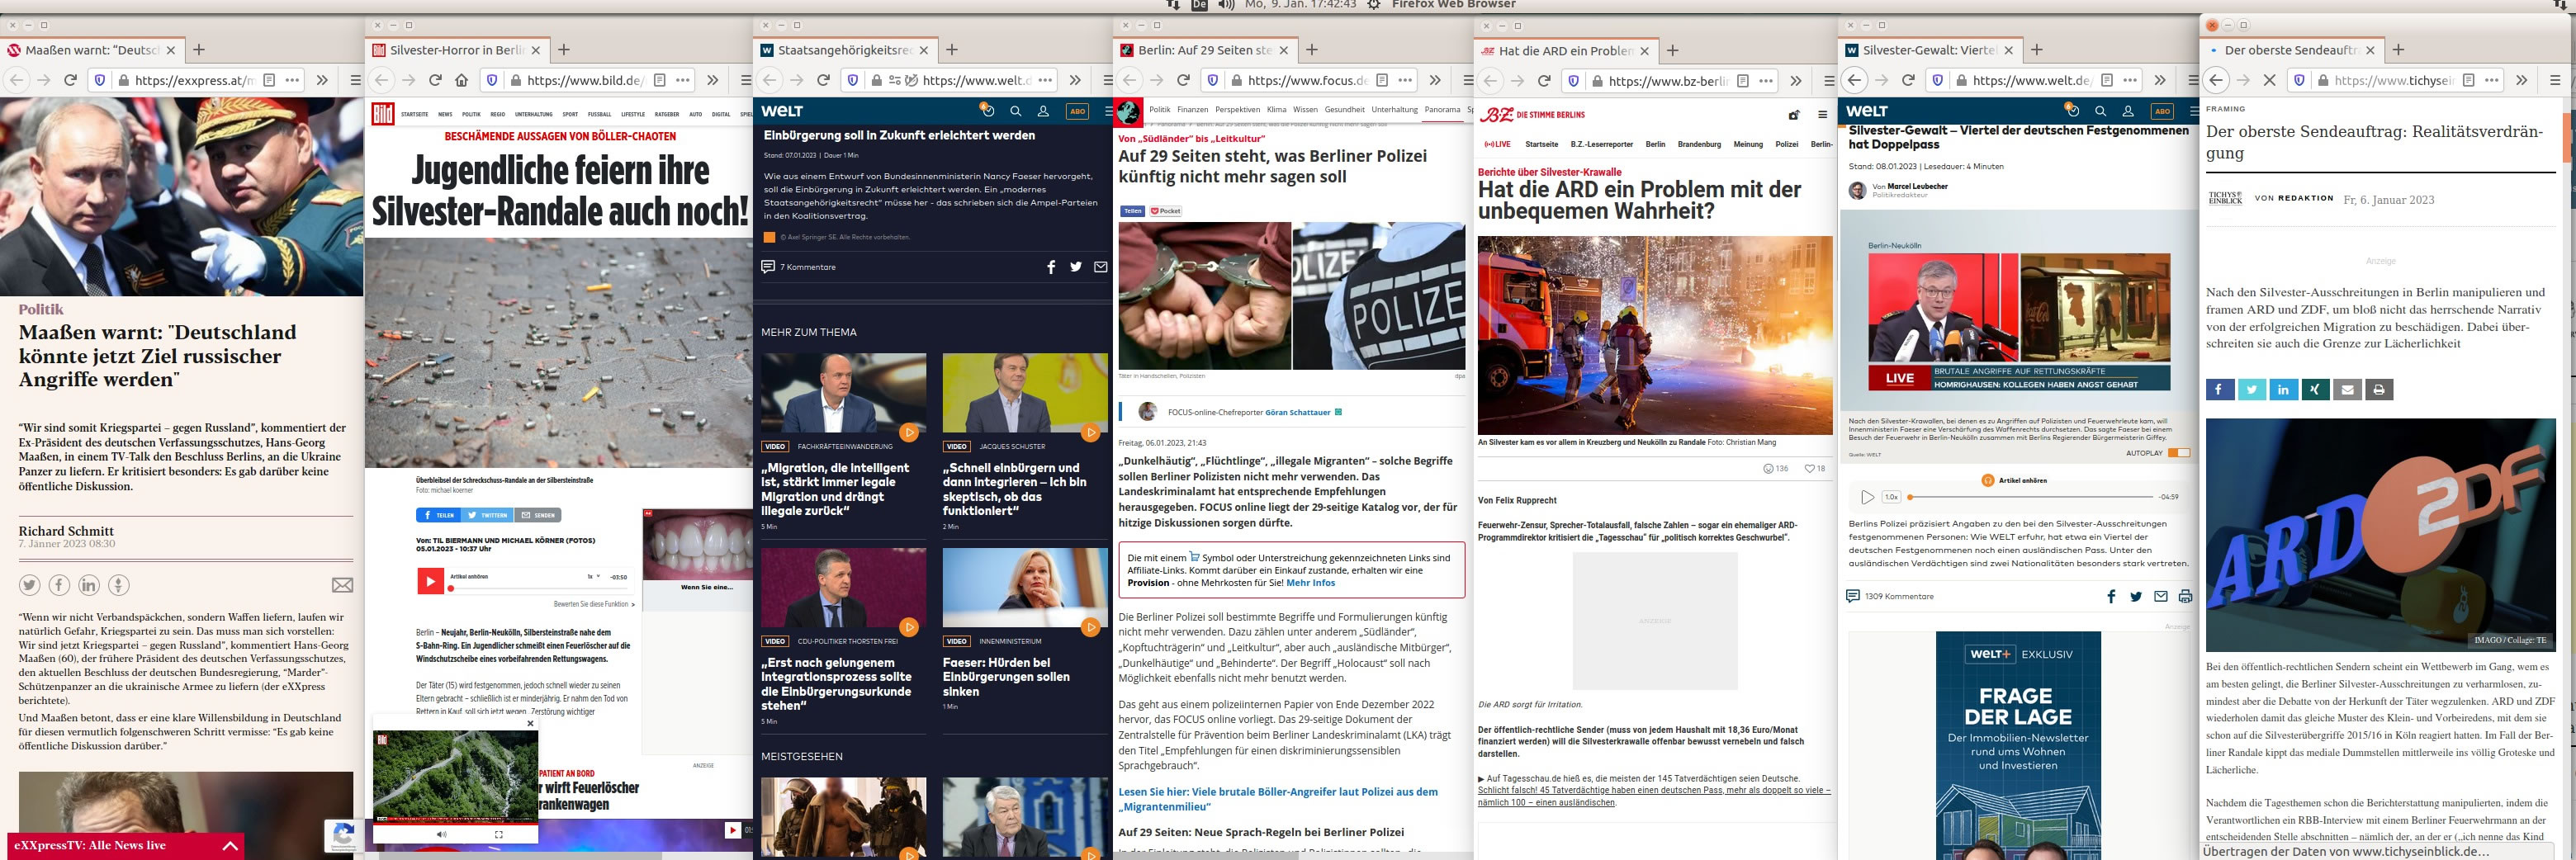Viewport: 2576px width, 860px height.
Task: Expand the eXXpressTV live news bar
Action: (x=230, y=846)
